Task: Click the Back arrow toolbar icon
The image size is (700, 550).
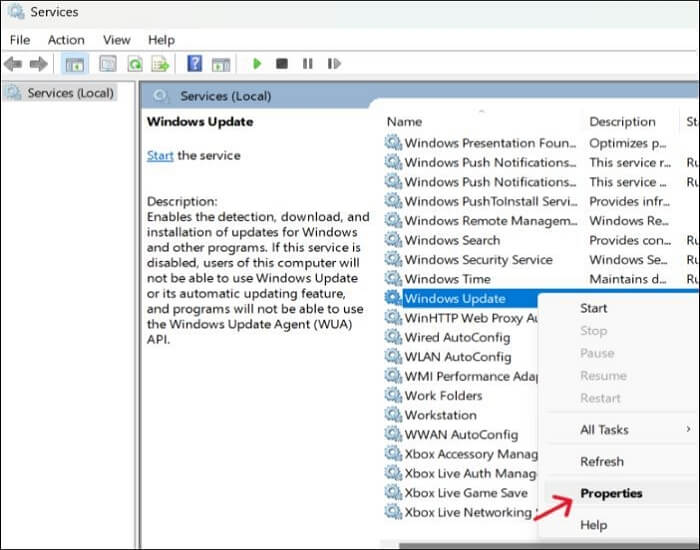Action: (x=13, y=64)
